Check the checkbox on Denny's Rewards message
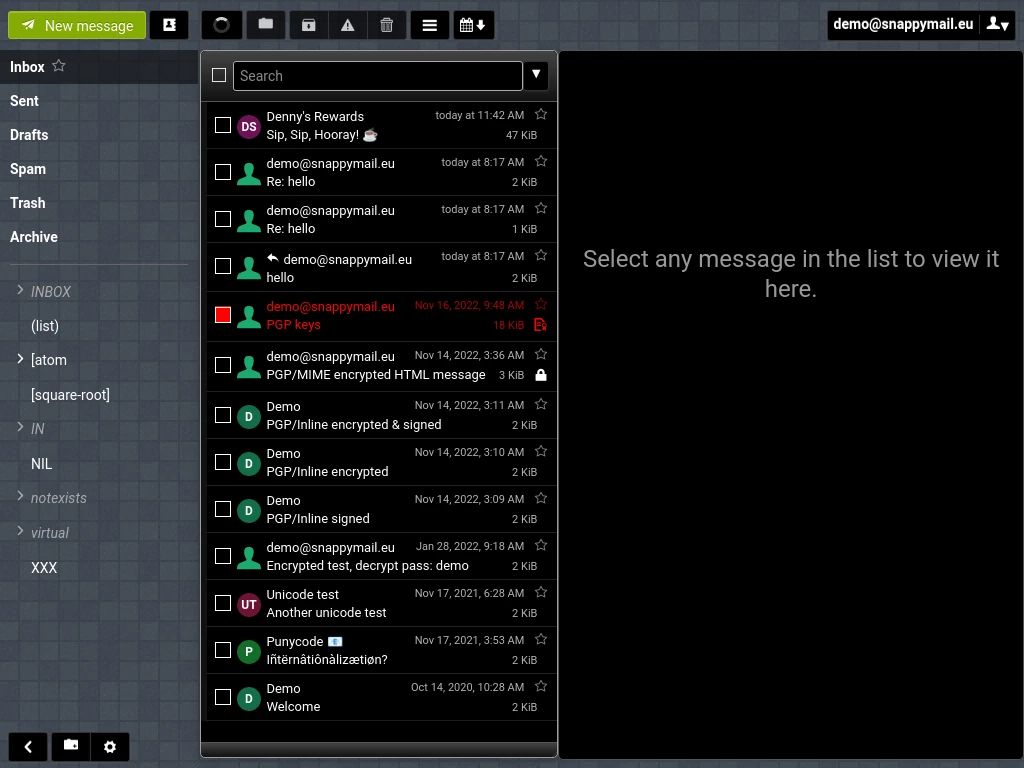 [223, 125]
